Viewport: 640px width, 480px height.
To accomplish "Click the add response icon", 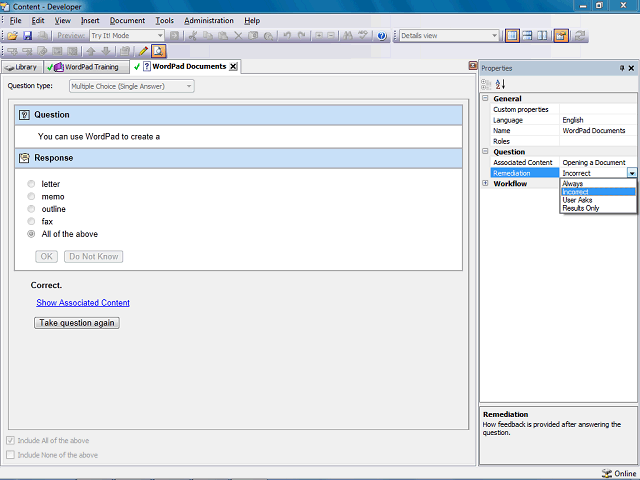I will pos(12,51).
